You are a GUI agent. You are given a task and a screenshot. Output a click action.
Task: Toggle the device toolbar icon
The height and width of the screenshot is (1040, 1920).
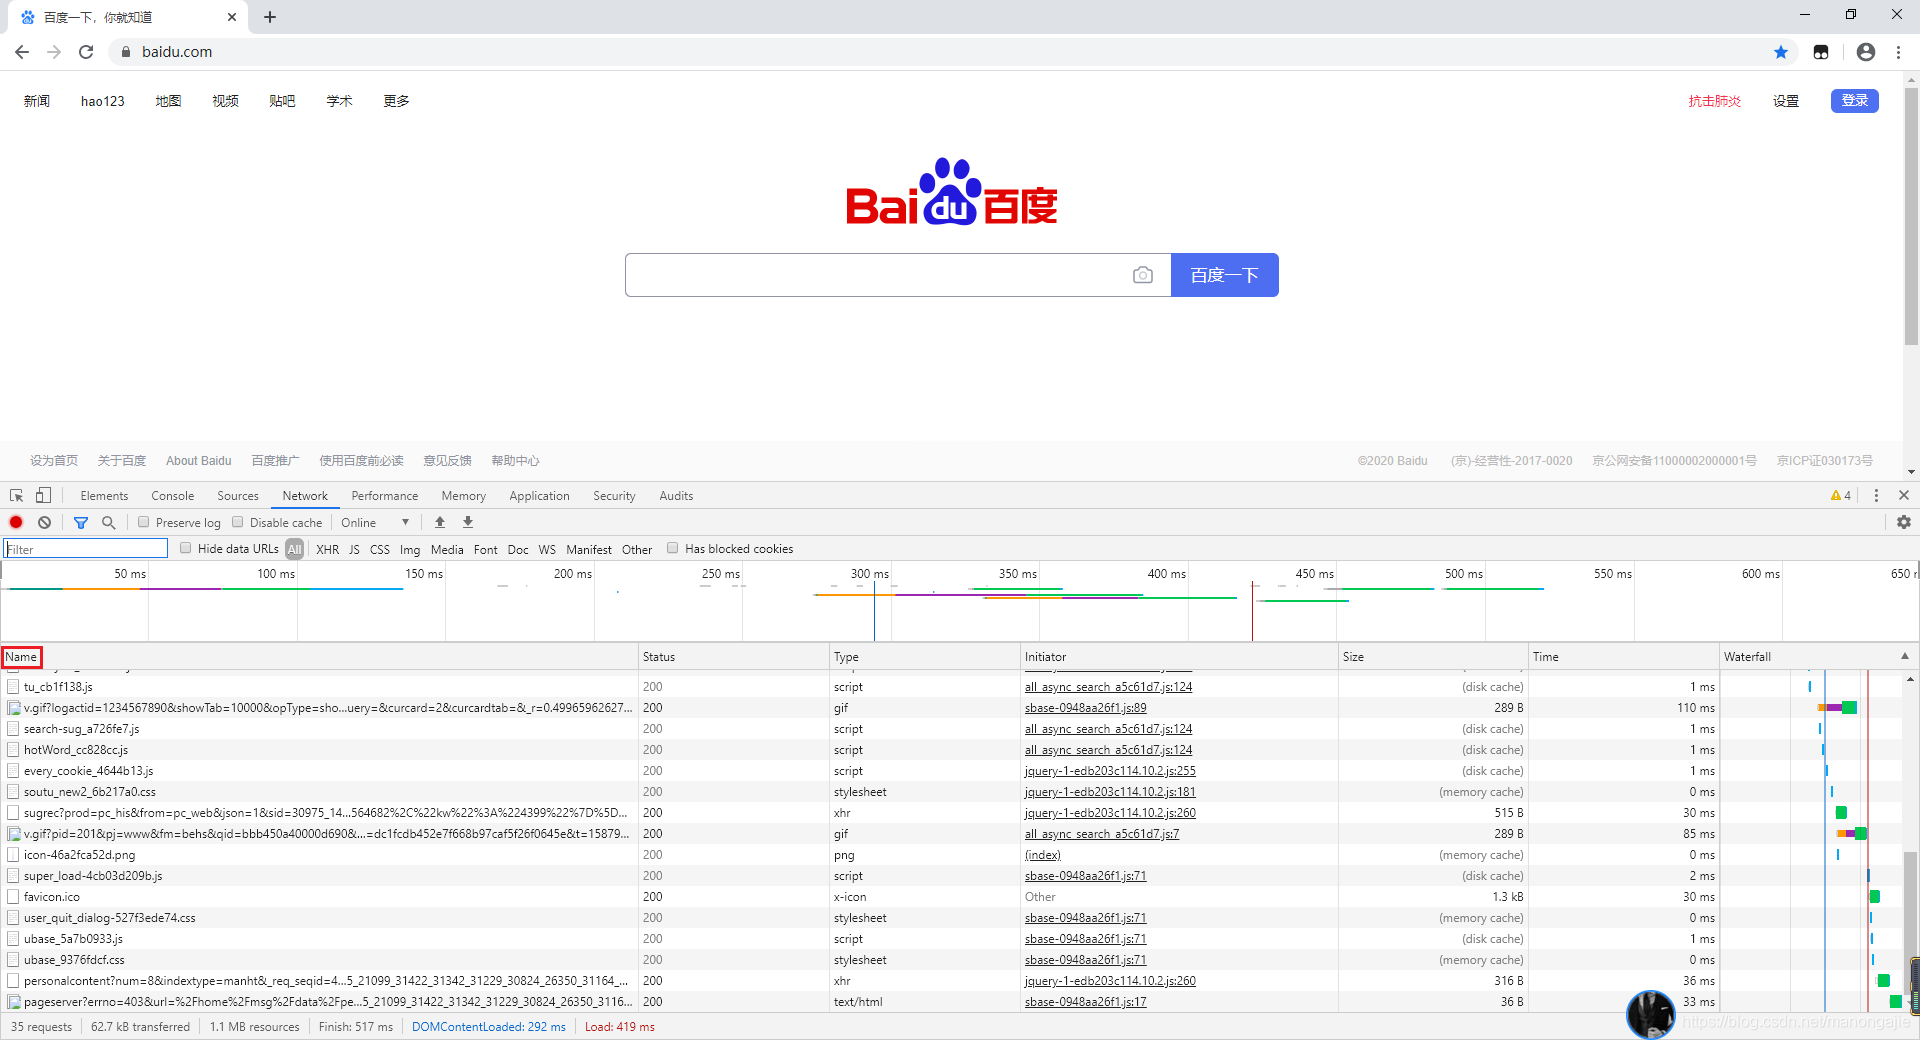[43, 496]
